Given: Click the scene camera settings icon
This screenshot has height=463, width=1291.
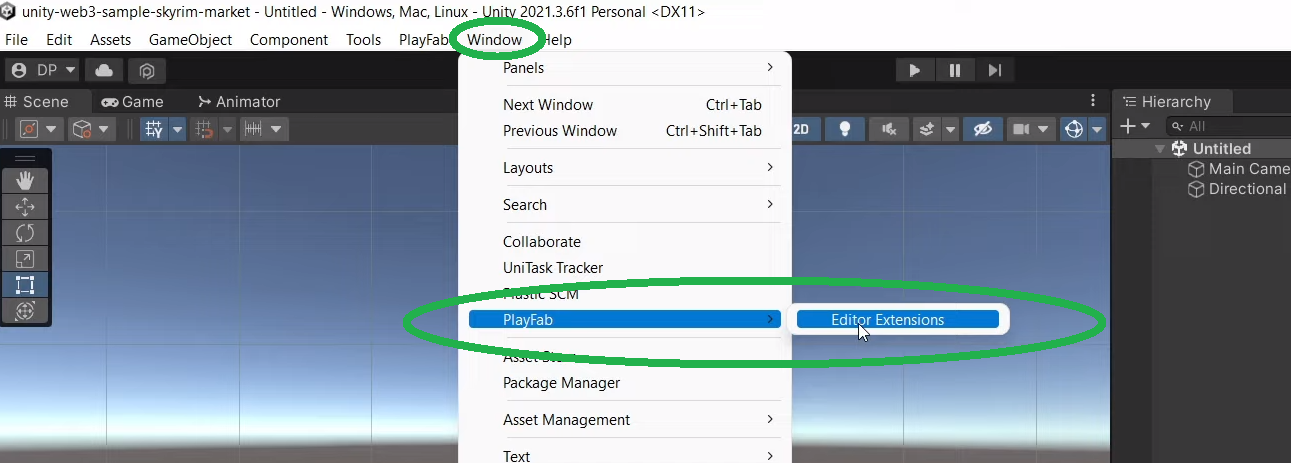Looking at the screenshot, I should [x=1021, y=129].
